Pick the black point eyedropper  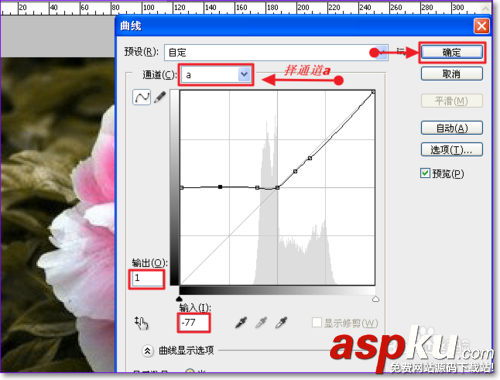point(241,322)
